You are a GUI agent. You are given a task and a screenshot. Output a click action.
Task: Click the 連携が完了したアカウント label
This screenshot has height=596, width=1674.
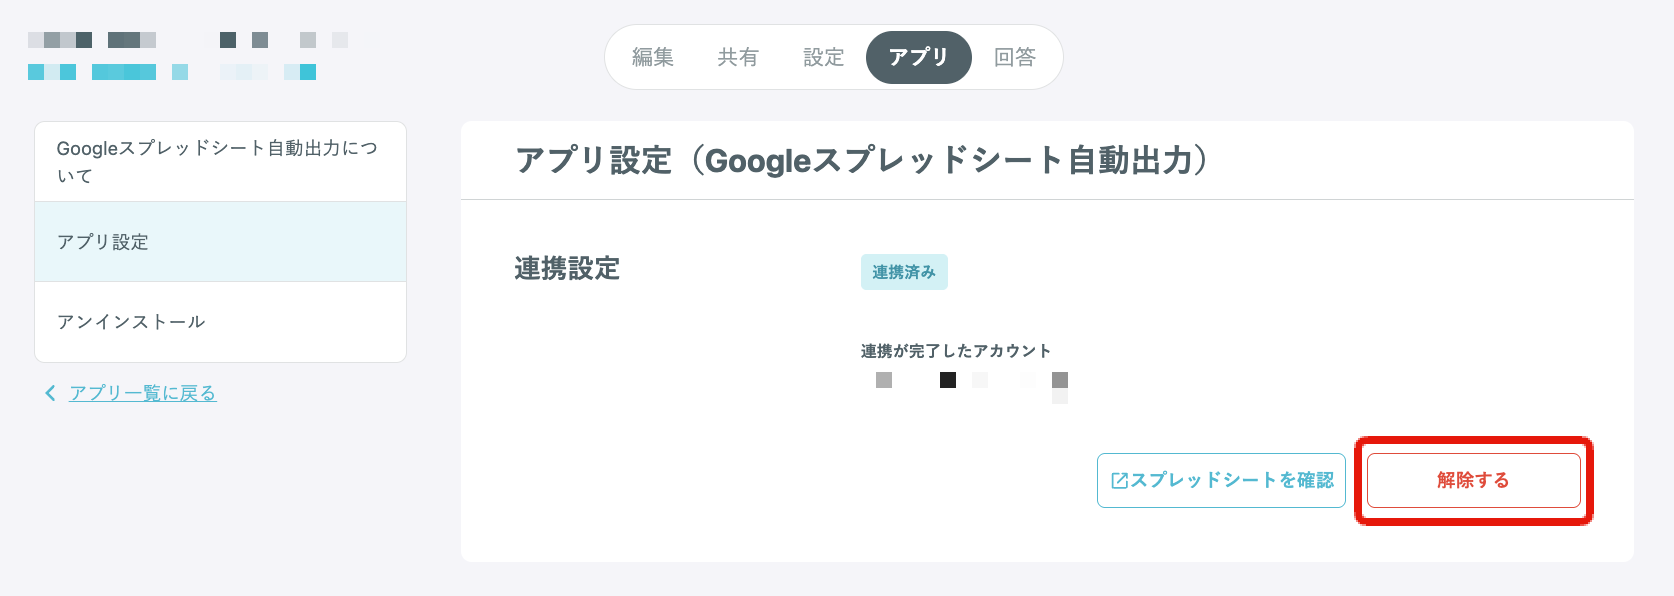pyautogui.click(x=956, y=351)
